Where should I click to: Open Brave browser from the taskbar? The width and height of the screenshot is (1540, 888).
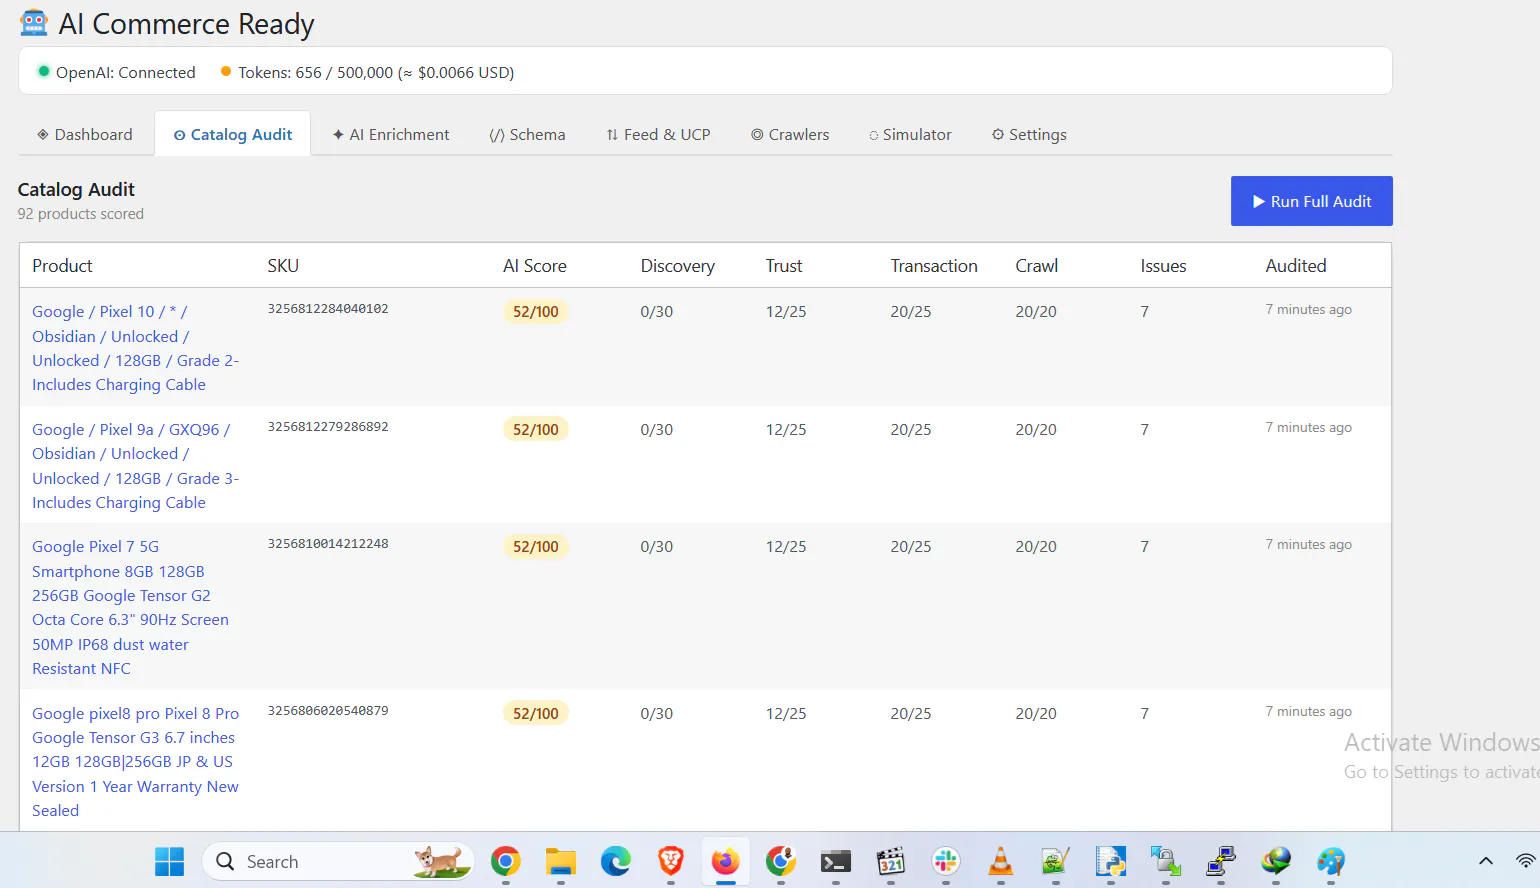pos(671,861)
